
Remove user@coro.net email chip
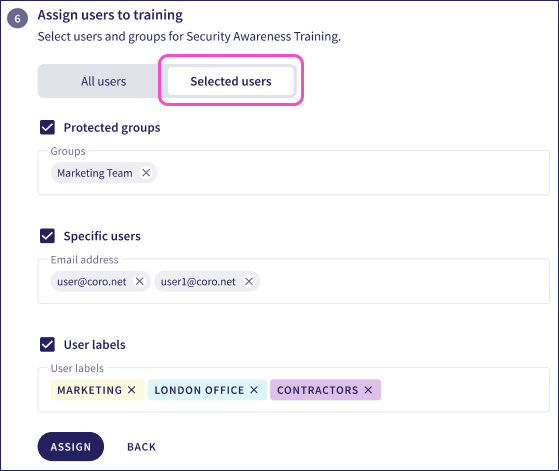pos(139,281)
